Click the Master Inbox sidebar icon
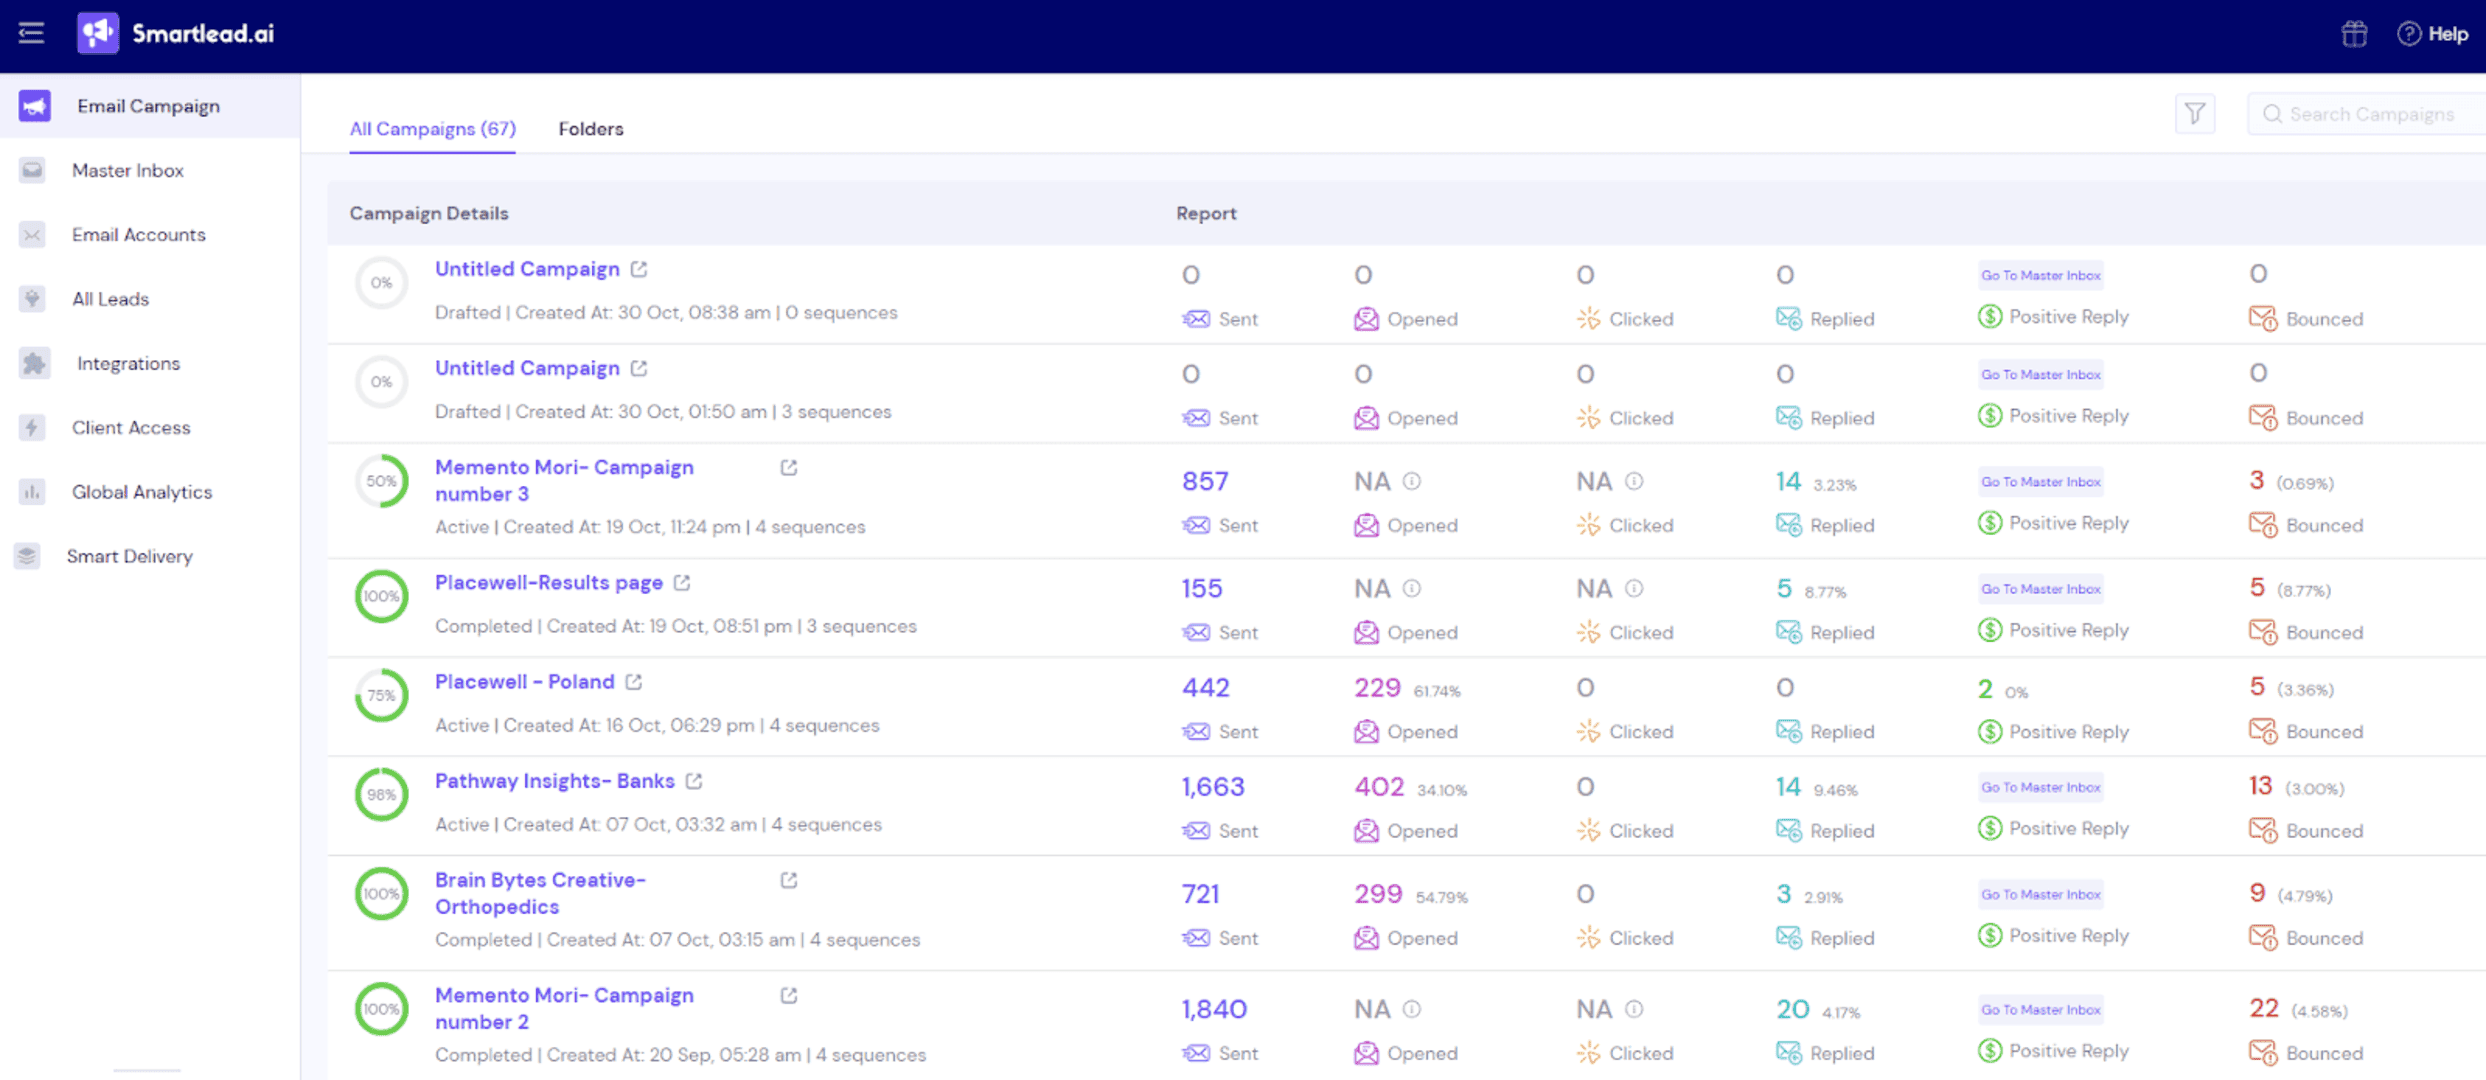This screenshot has width=2486, height=1080. [32, 170]
